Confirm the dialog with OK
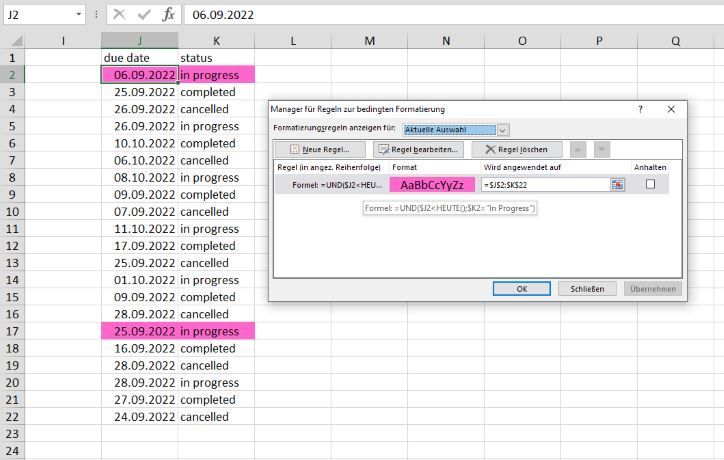 coord(522,289)
